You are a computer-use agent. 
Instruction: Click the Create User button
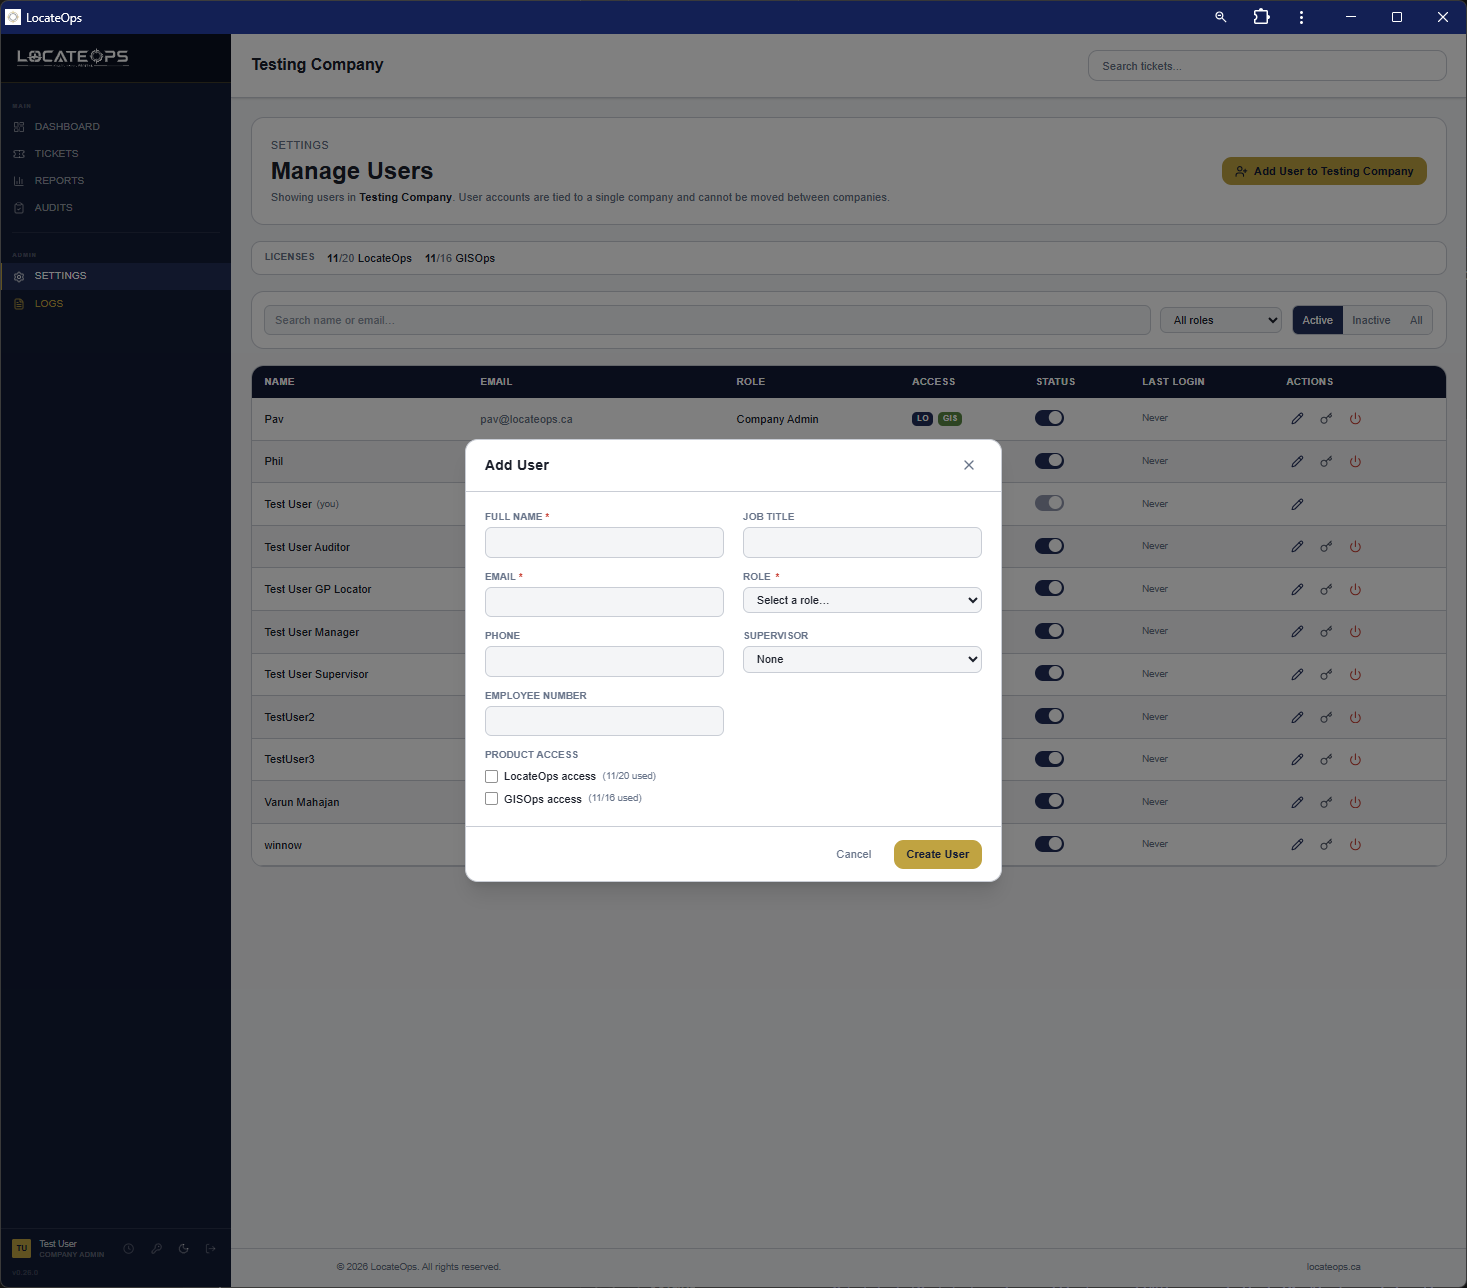click(x=937, y=854)
